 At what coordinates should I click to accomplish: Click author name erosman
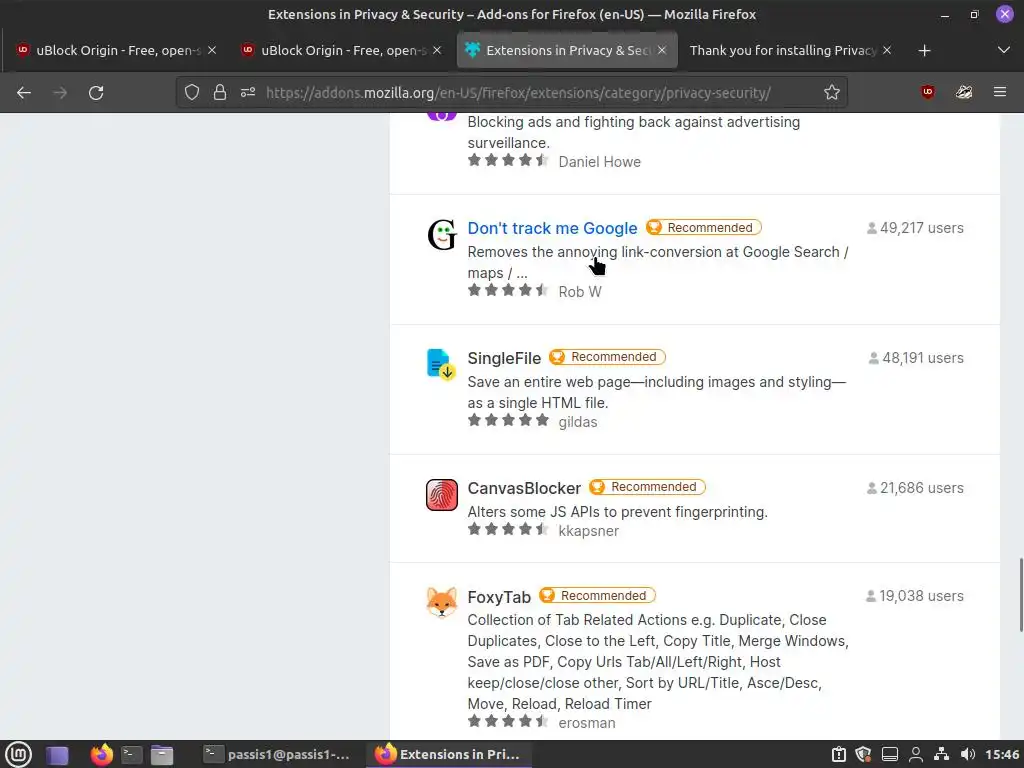[x=586, y=723]
